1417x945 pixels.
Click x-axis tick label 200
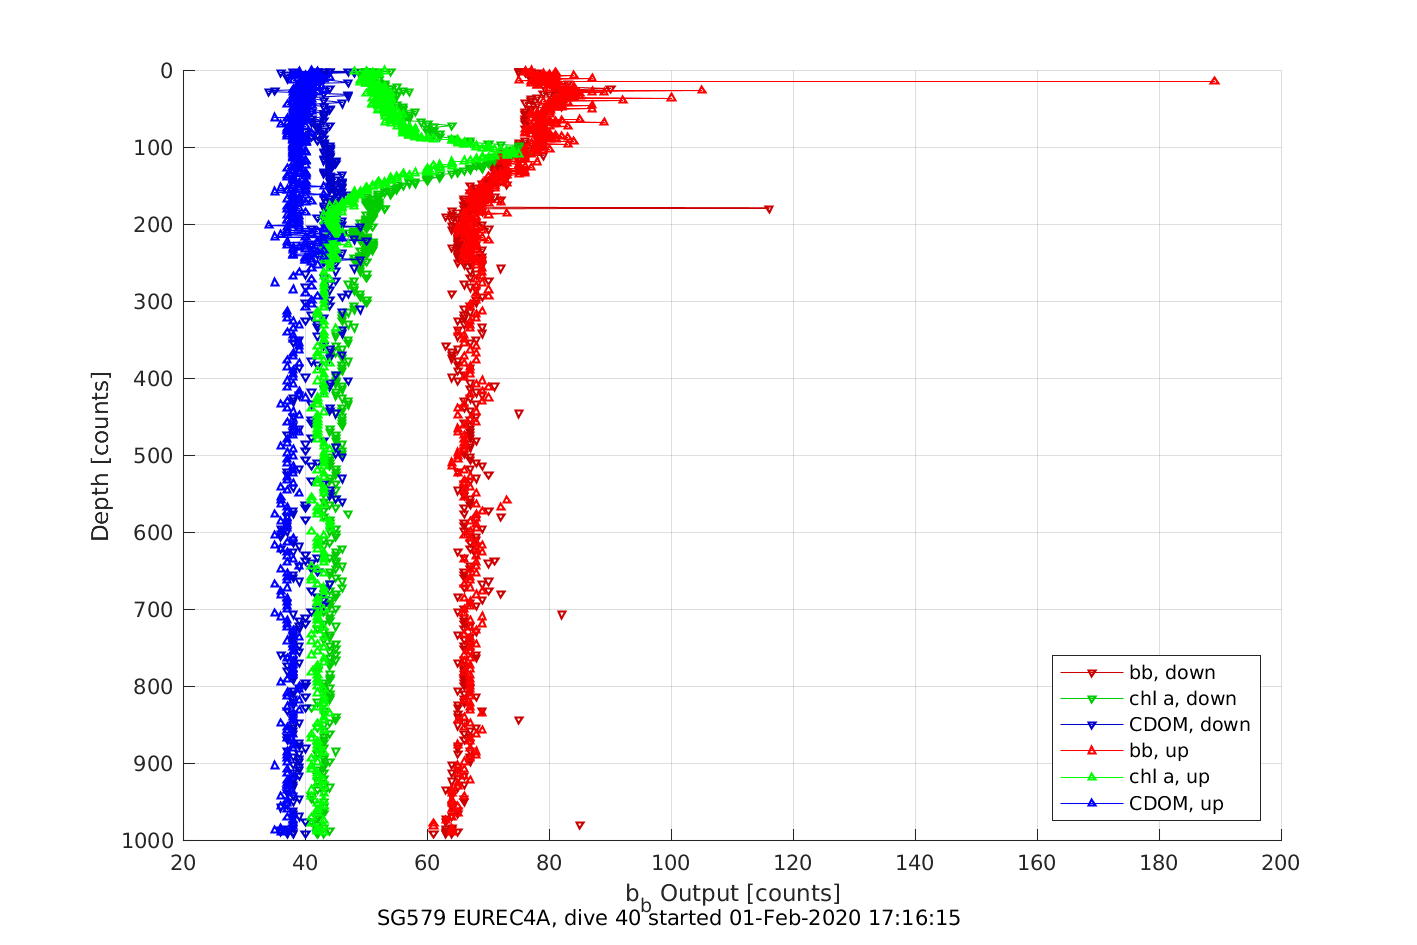tap(1281, 863)
